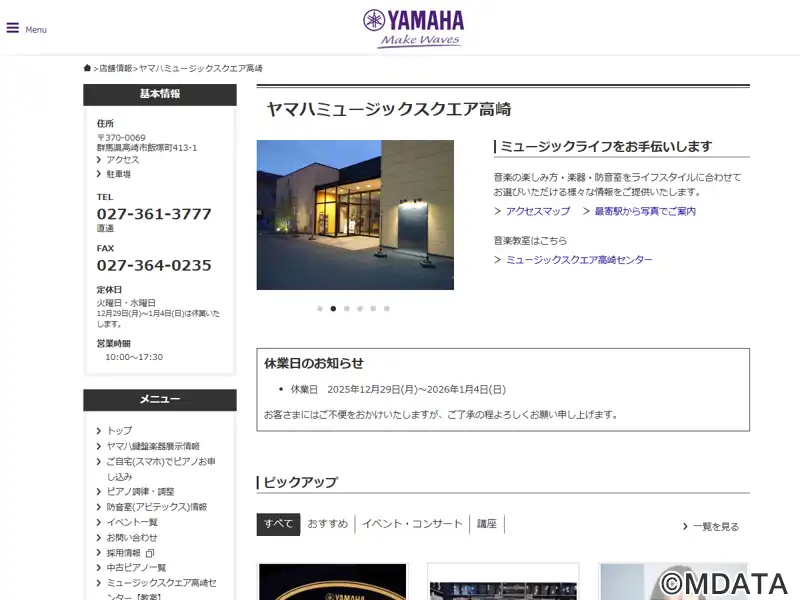Viewport: 800px width, 600px height.
Task: Click 休業日 2025年12月29日 notice text
Action: (x=398, y=389)
